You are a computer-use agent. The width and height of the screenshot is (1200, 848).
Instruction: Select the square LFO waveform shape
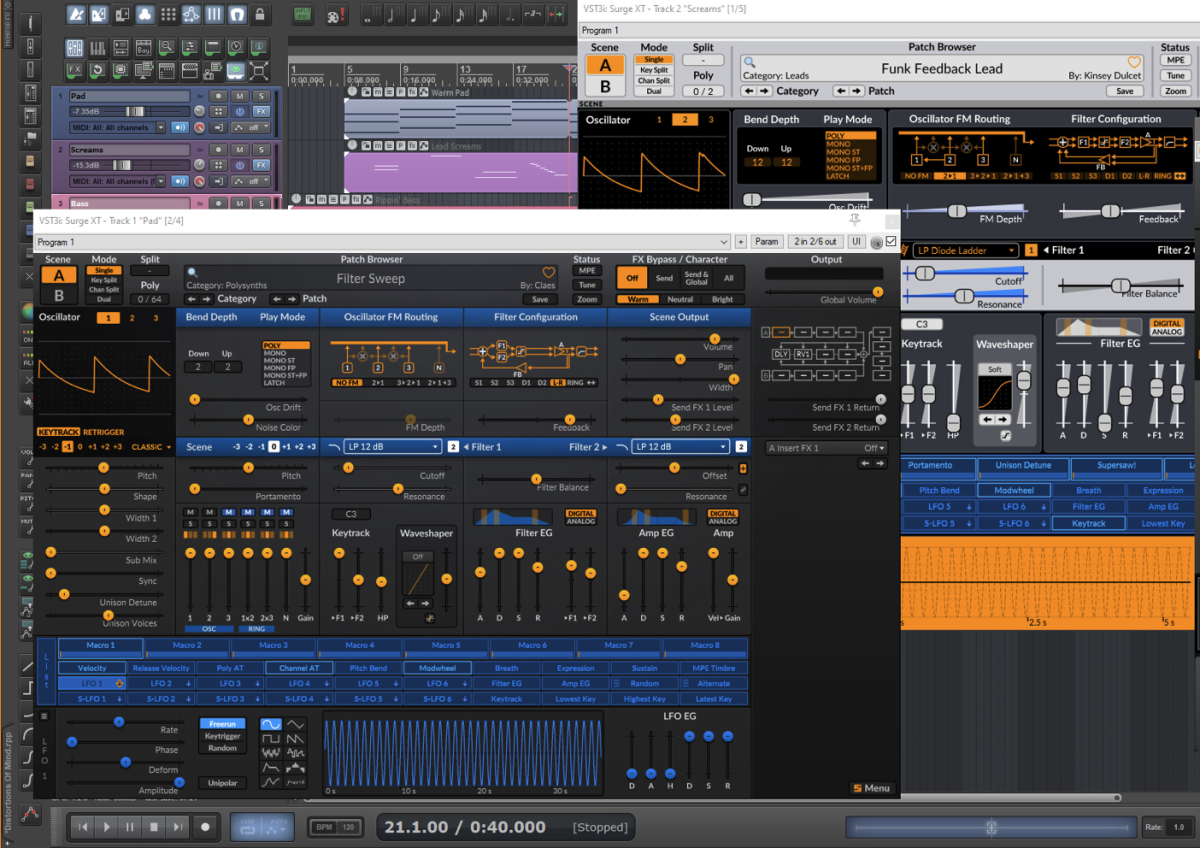point(271,739)
